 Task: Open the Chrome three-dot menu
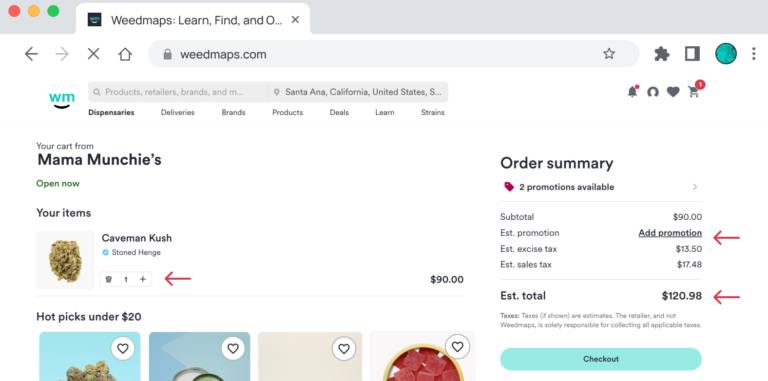click(x=754, y=54)
